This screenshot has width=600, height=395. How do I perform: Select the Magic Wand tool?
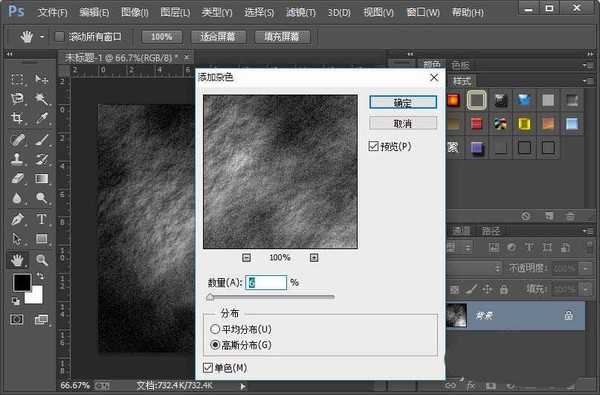click(x=41, y=99)
